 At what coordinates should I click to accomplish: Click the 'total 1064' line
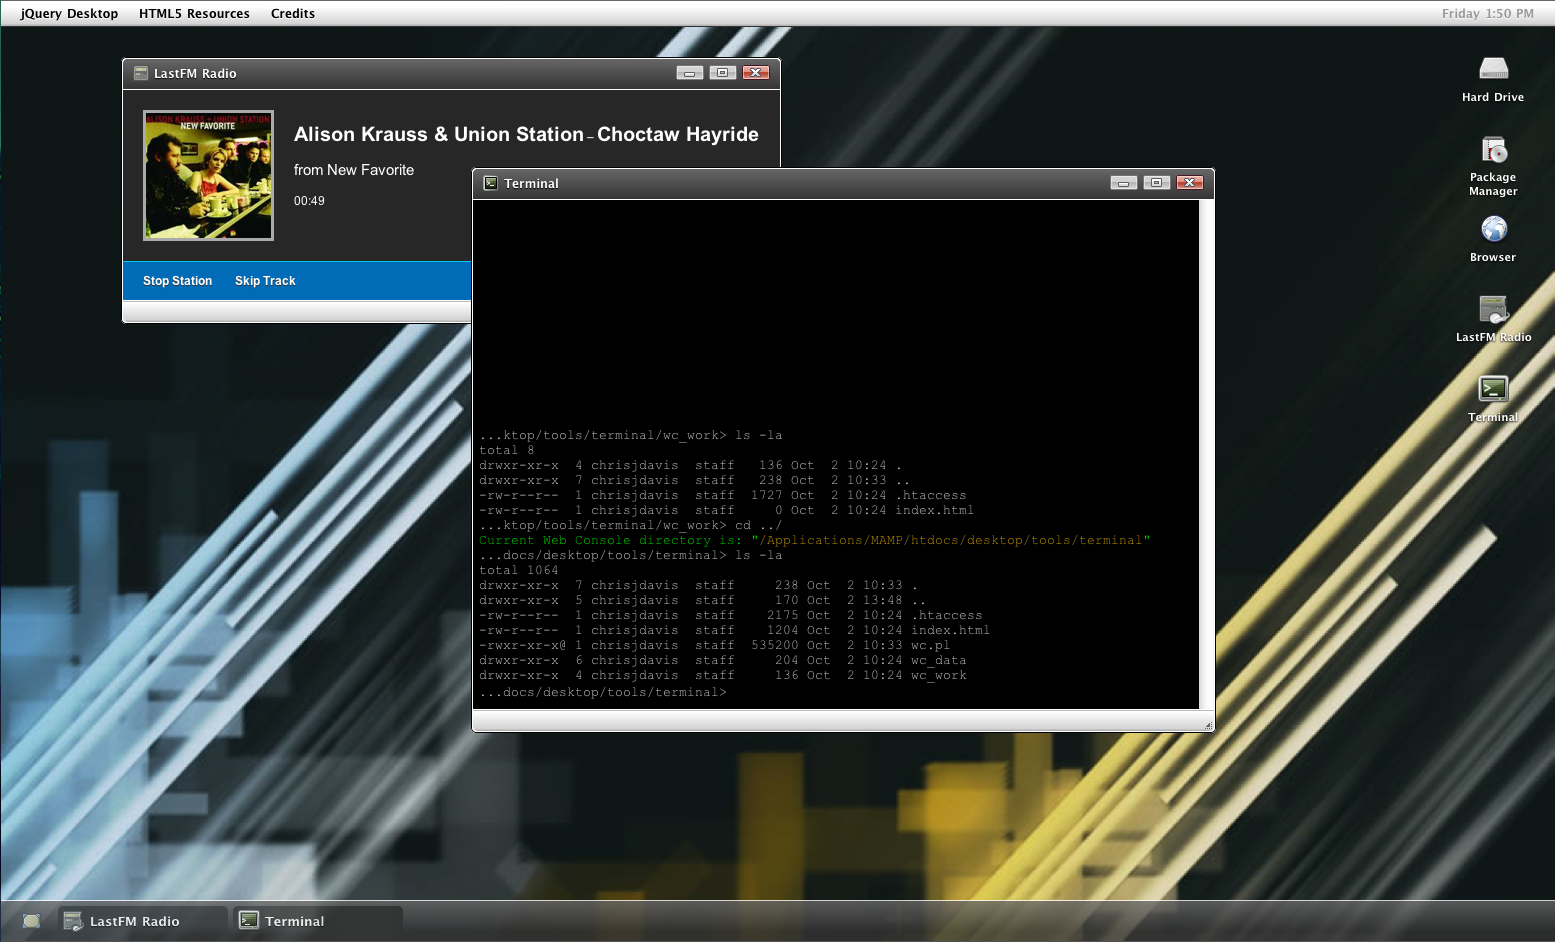[519, 570]
